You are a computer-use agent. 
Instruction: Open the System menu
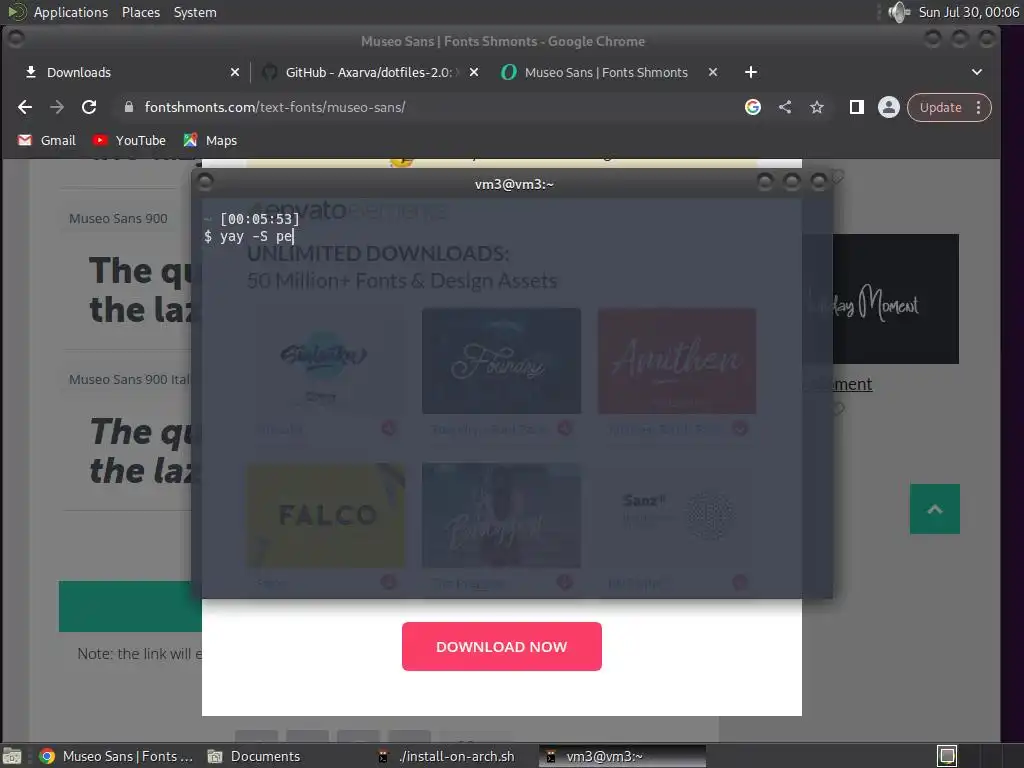[x=195, y=12]
